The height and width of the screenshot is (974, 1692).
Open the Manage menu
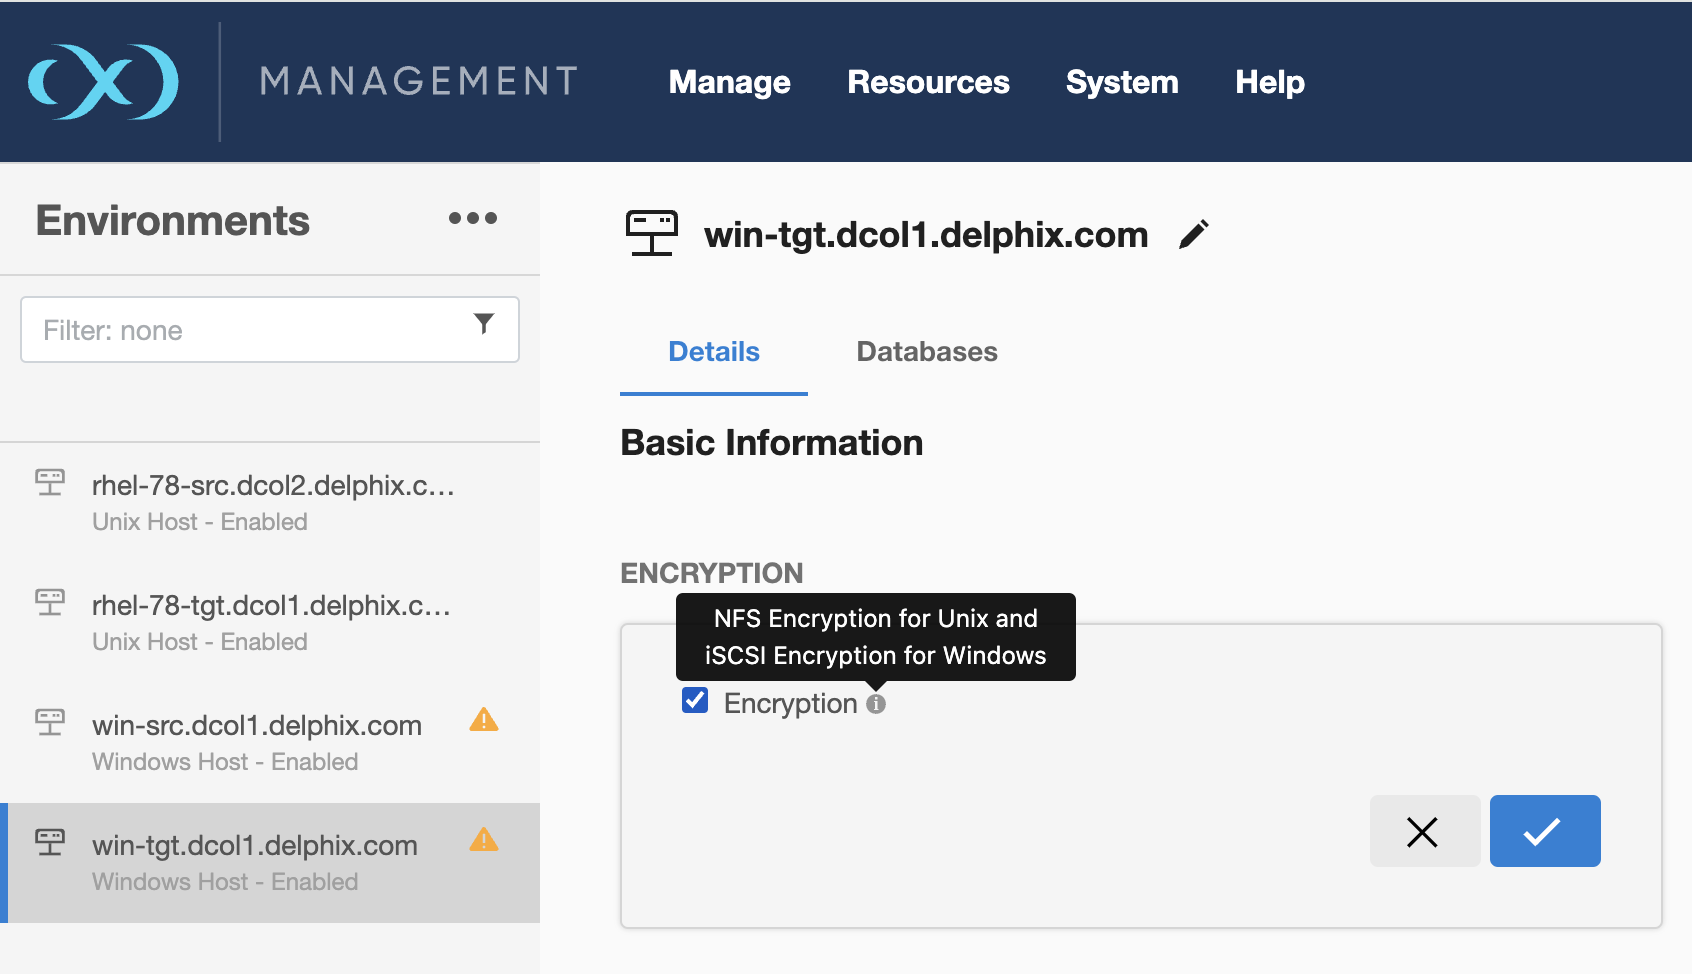click(x=729, y=82)
